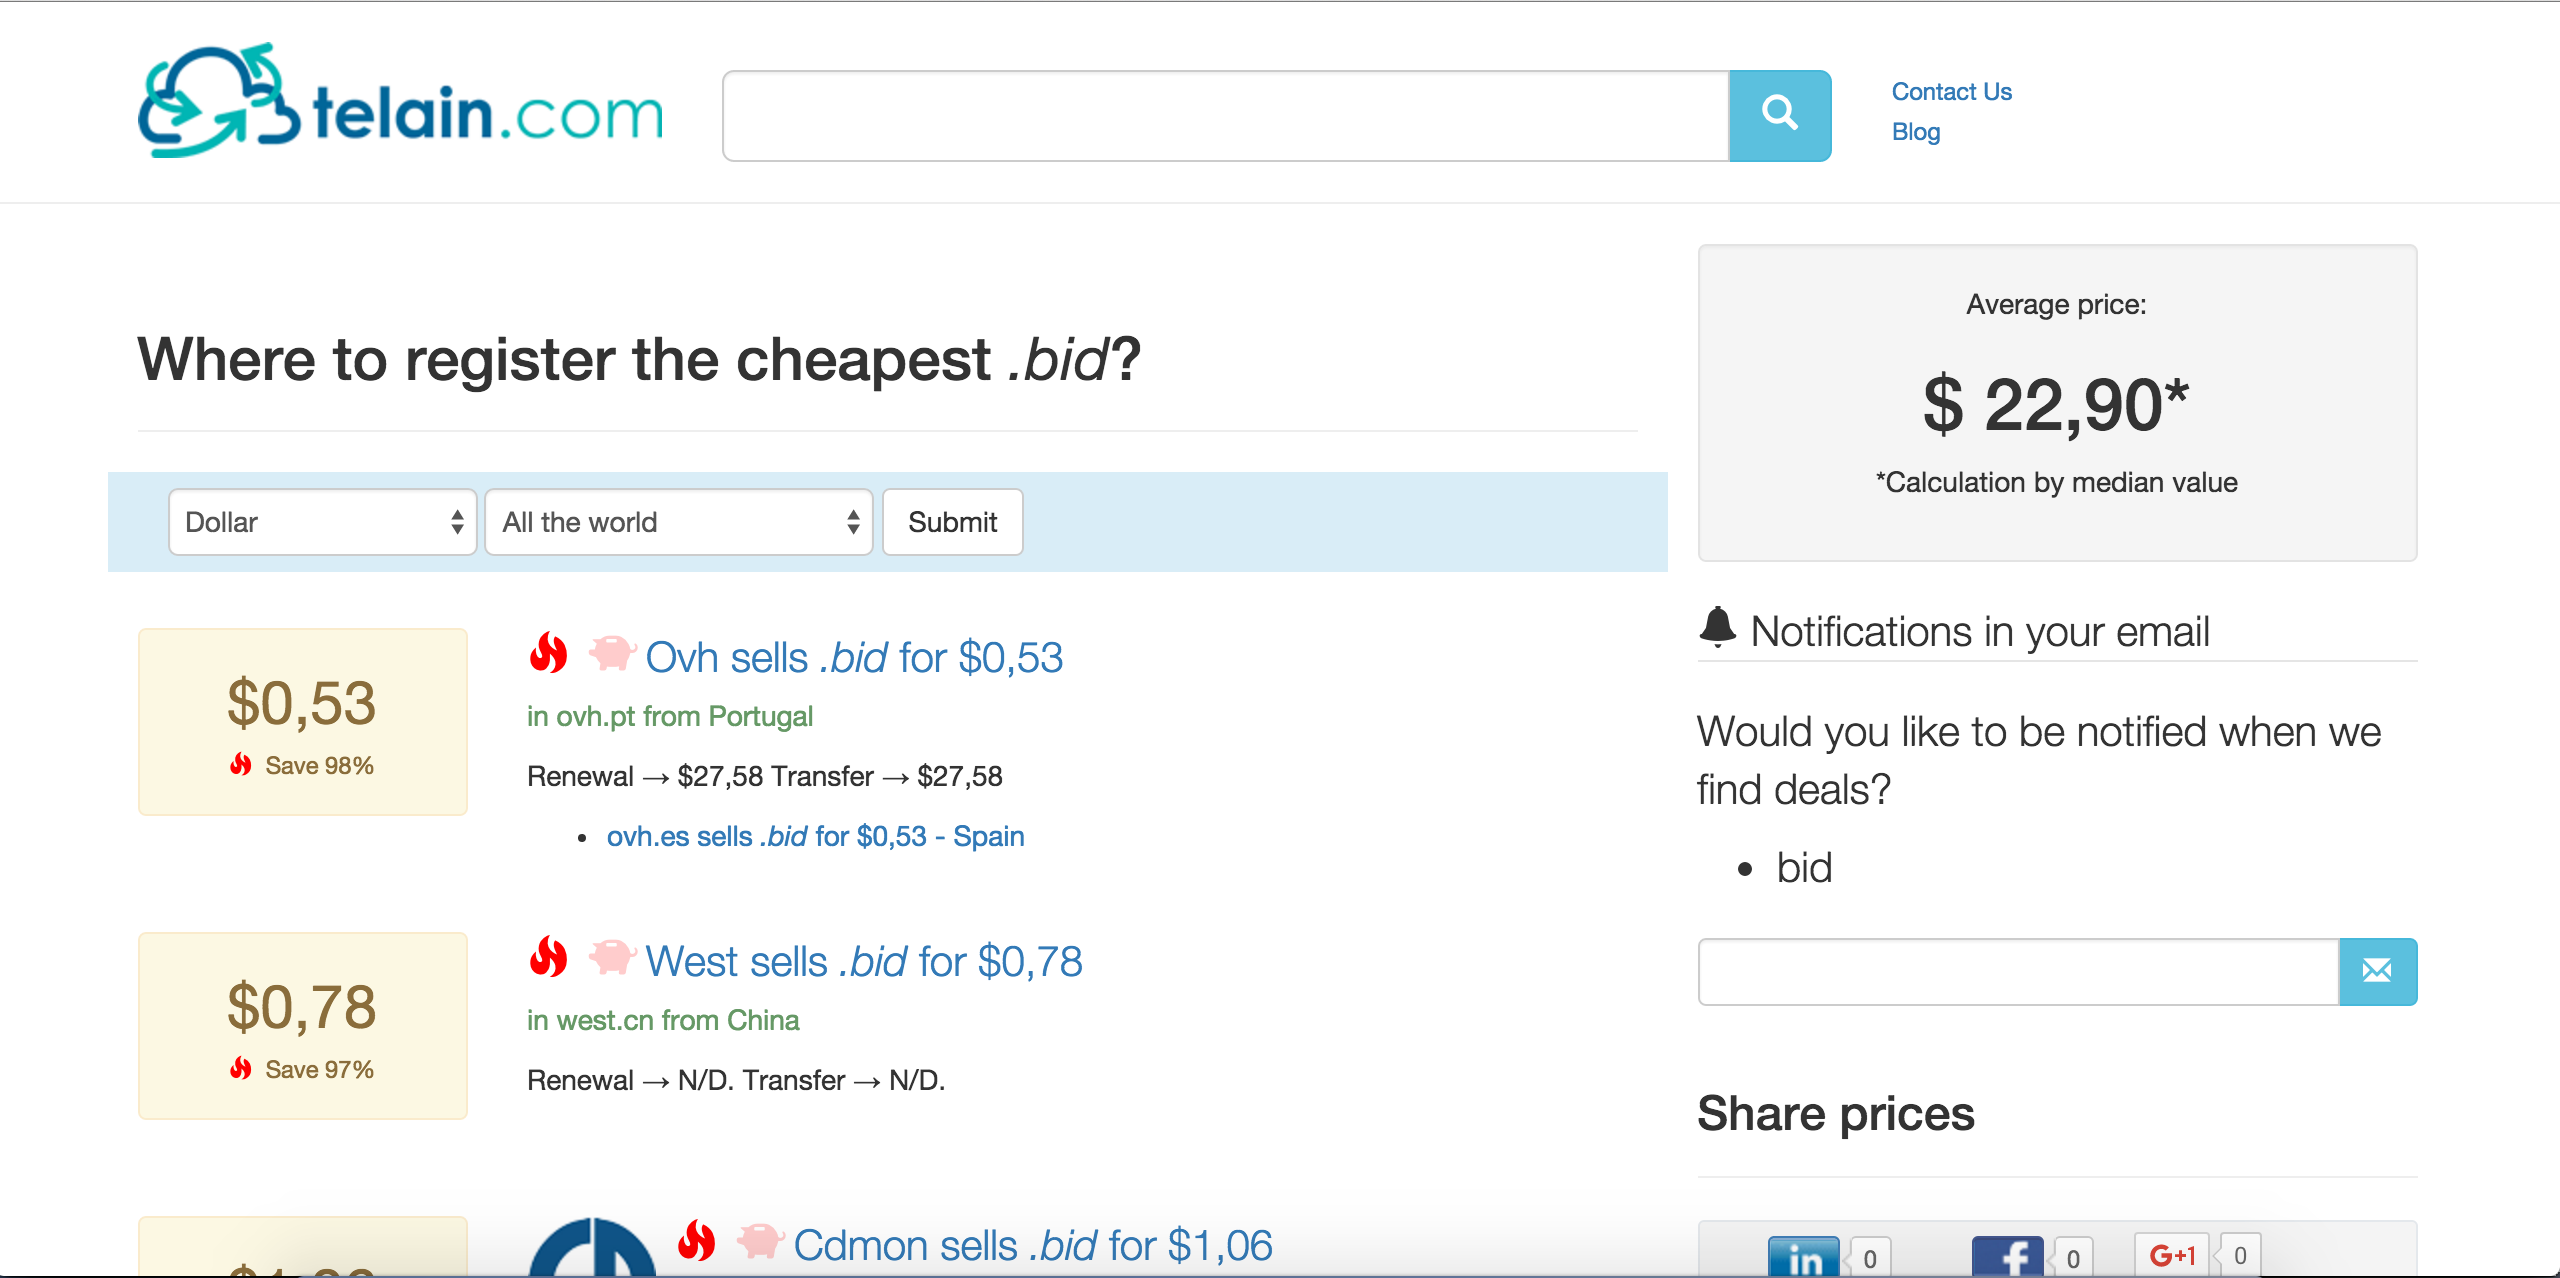Viewport: 2560px width, 1278px height.
Task: Open the Dollar currency dropdown
Action: point(322,522)
